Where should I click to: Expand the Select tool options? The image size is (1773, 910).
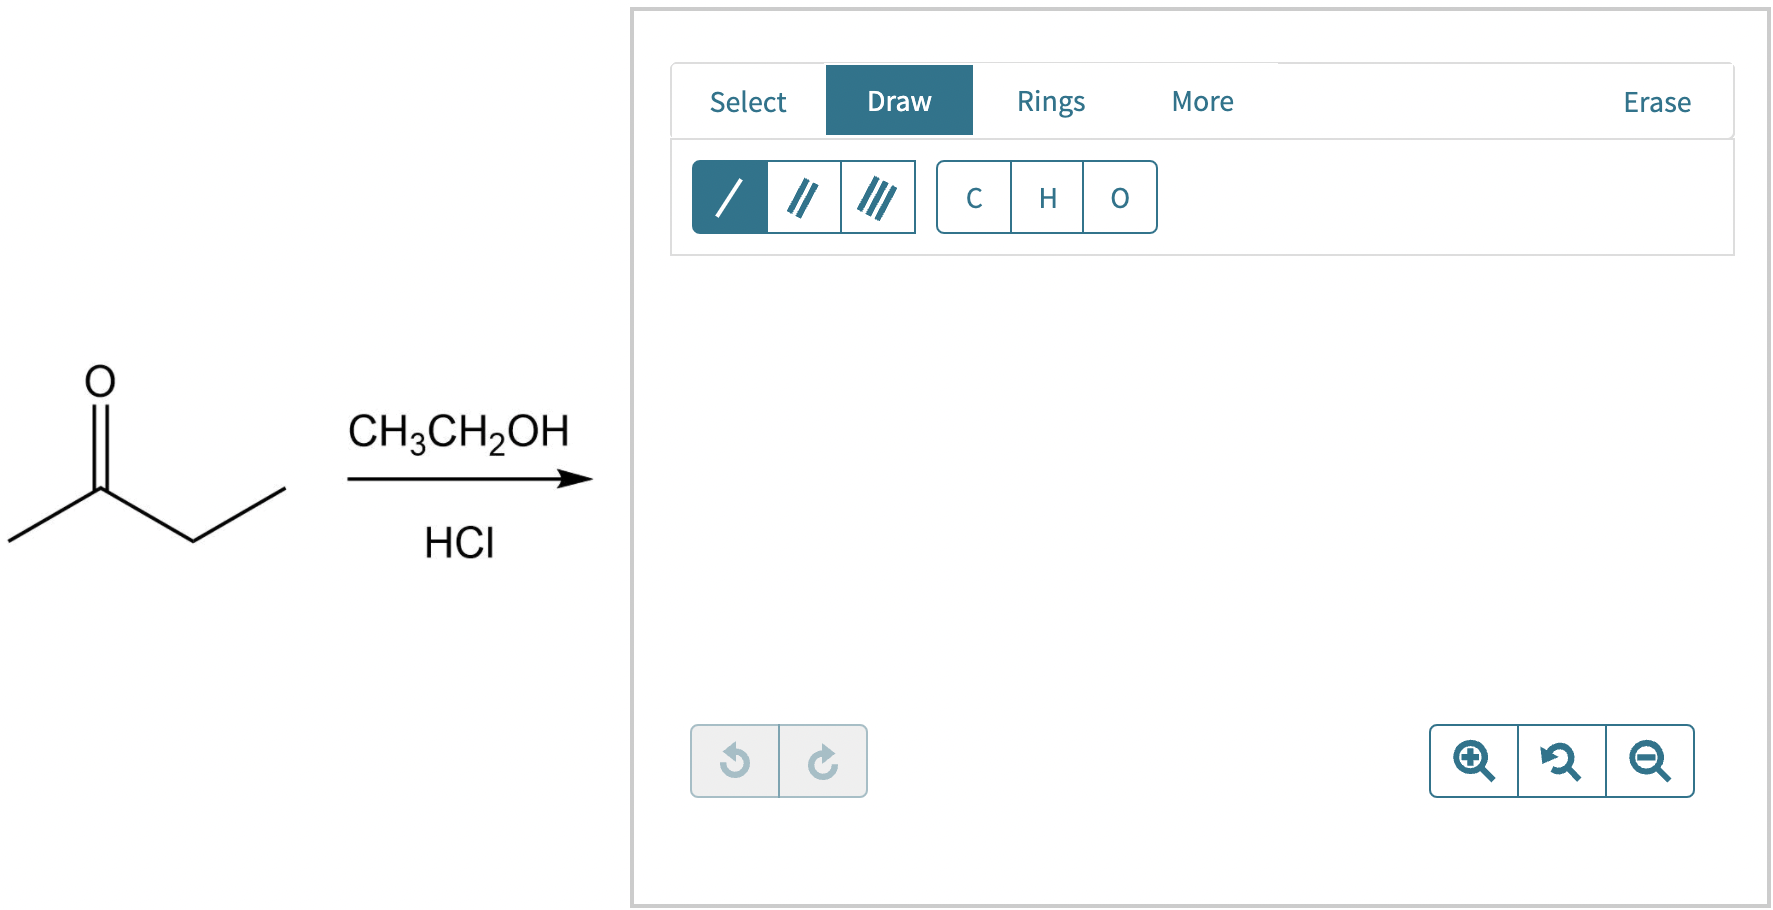click(x=748, y=100)
